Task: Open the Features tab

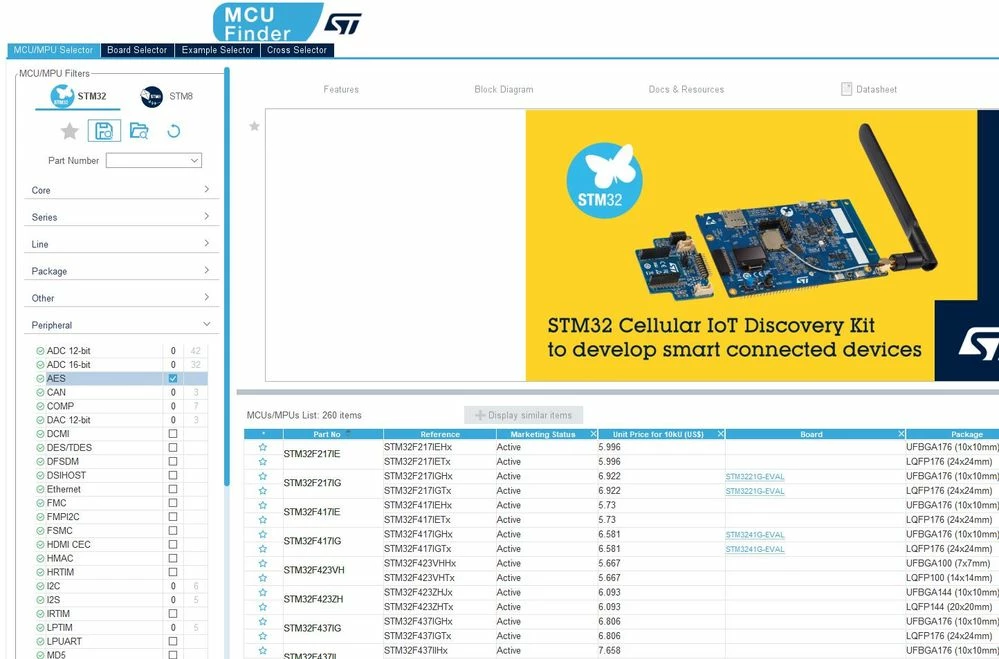Action: click(x=341, y=89)
